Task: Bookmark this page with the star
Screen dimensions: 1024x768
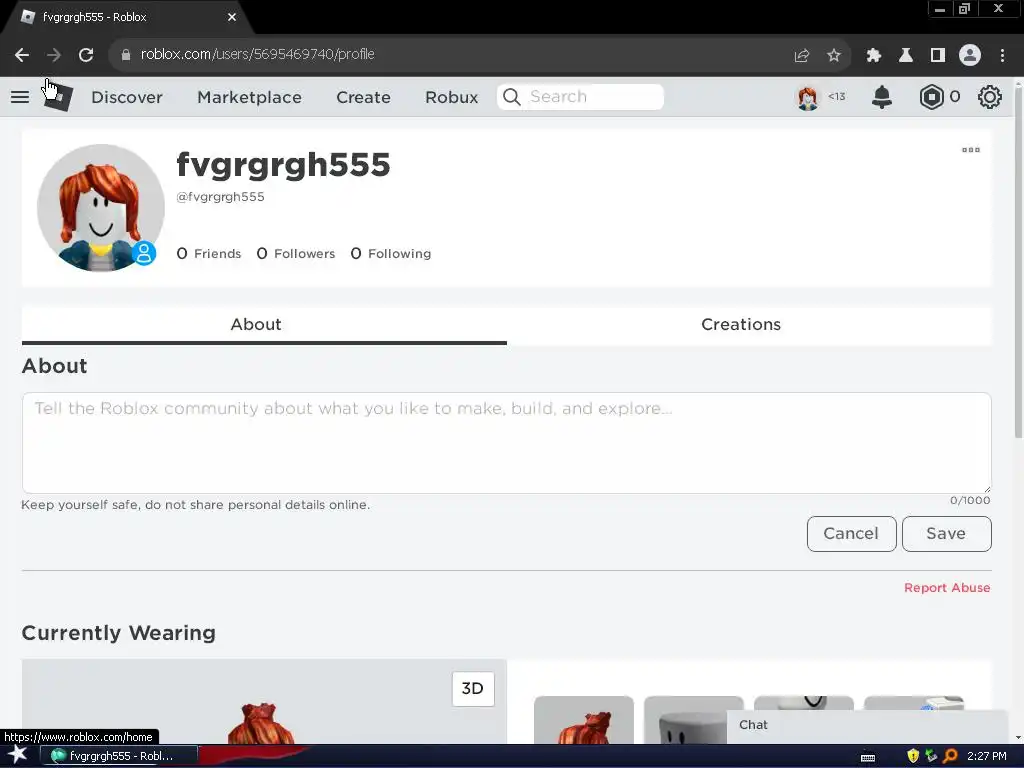Action: pyautogui.click(x=833, y=56)
